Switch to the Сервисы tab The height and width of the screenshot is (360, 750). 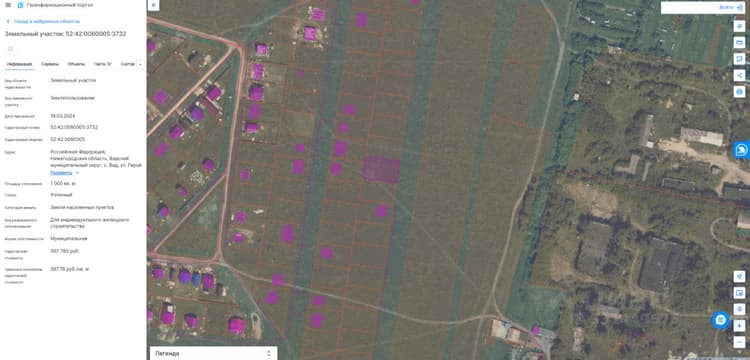pyautogui.click(x=50, y=64)
